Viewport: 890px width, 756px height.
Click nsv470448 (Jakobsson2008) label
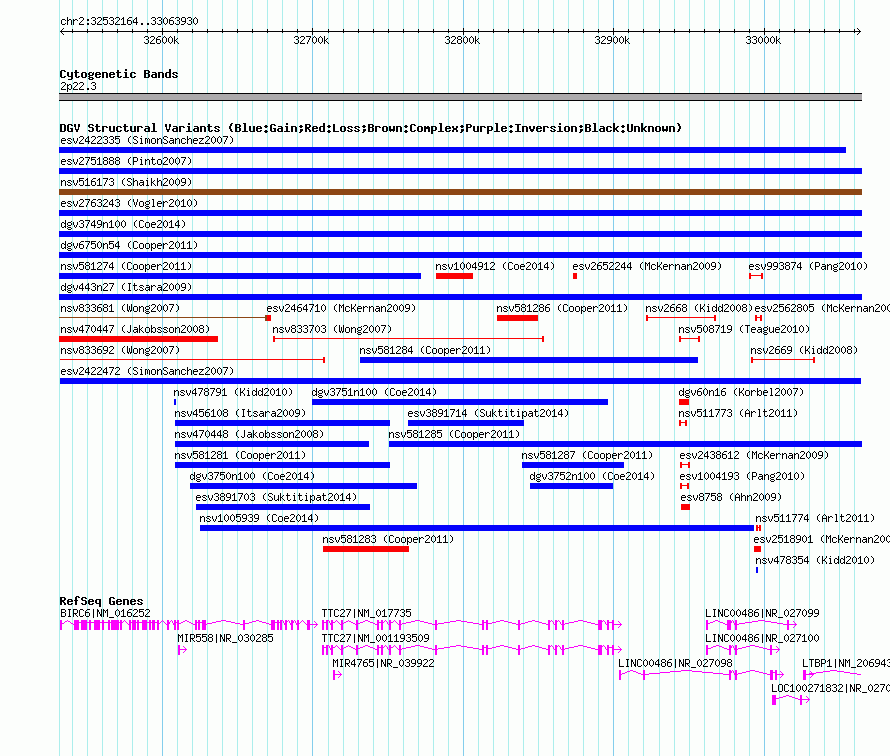coord(249,434)
